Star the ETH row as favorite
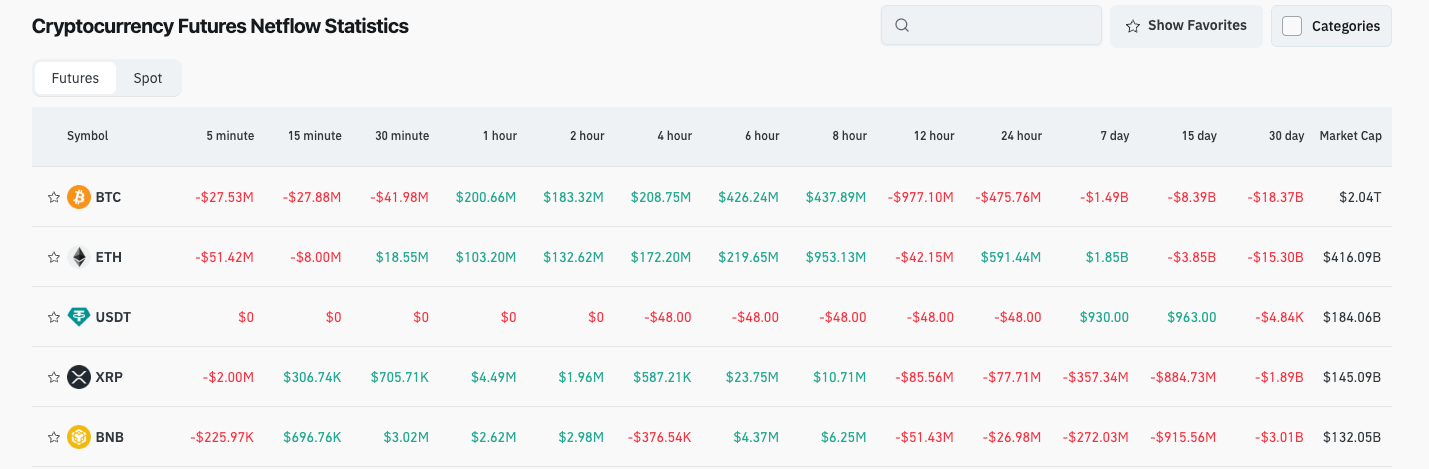This screenshot has width=1429, height=469. point(54,258)
